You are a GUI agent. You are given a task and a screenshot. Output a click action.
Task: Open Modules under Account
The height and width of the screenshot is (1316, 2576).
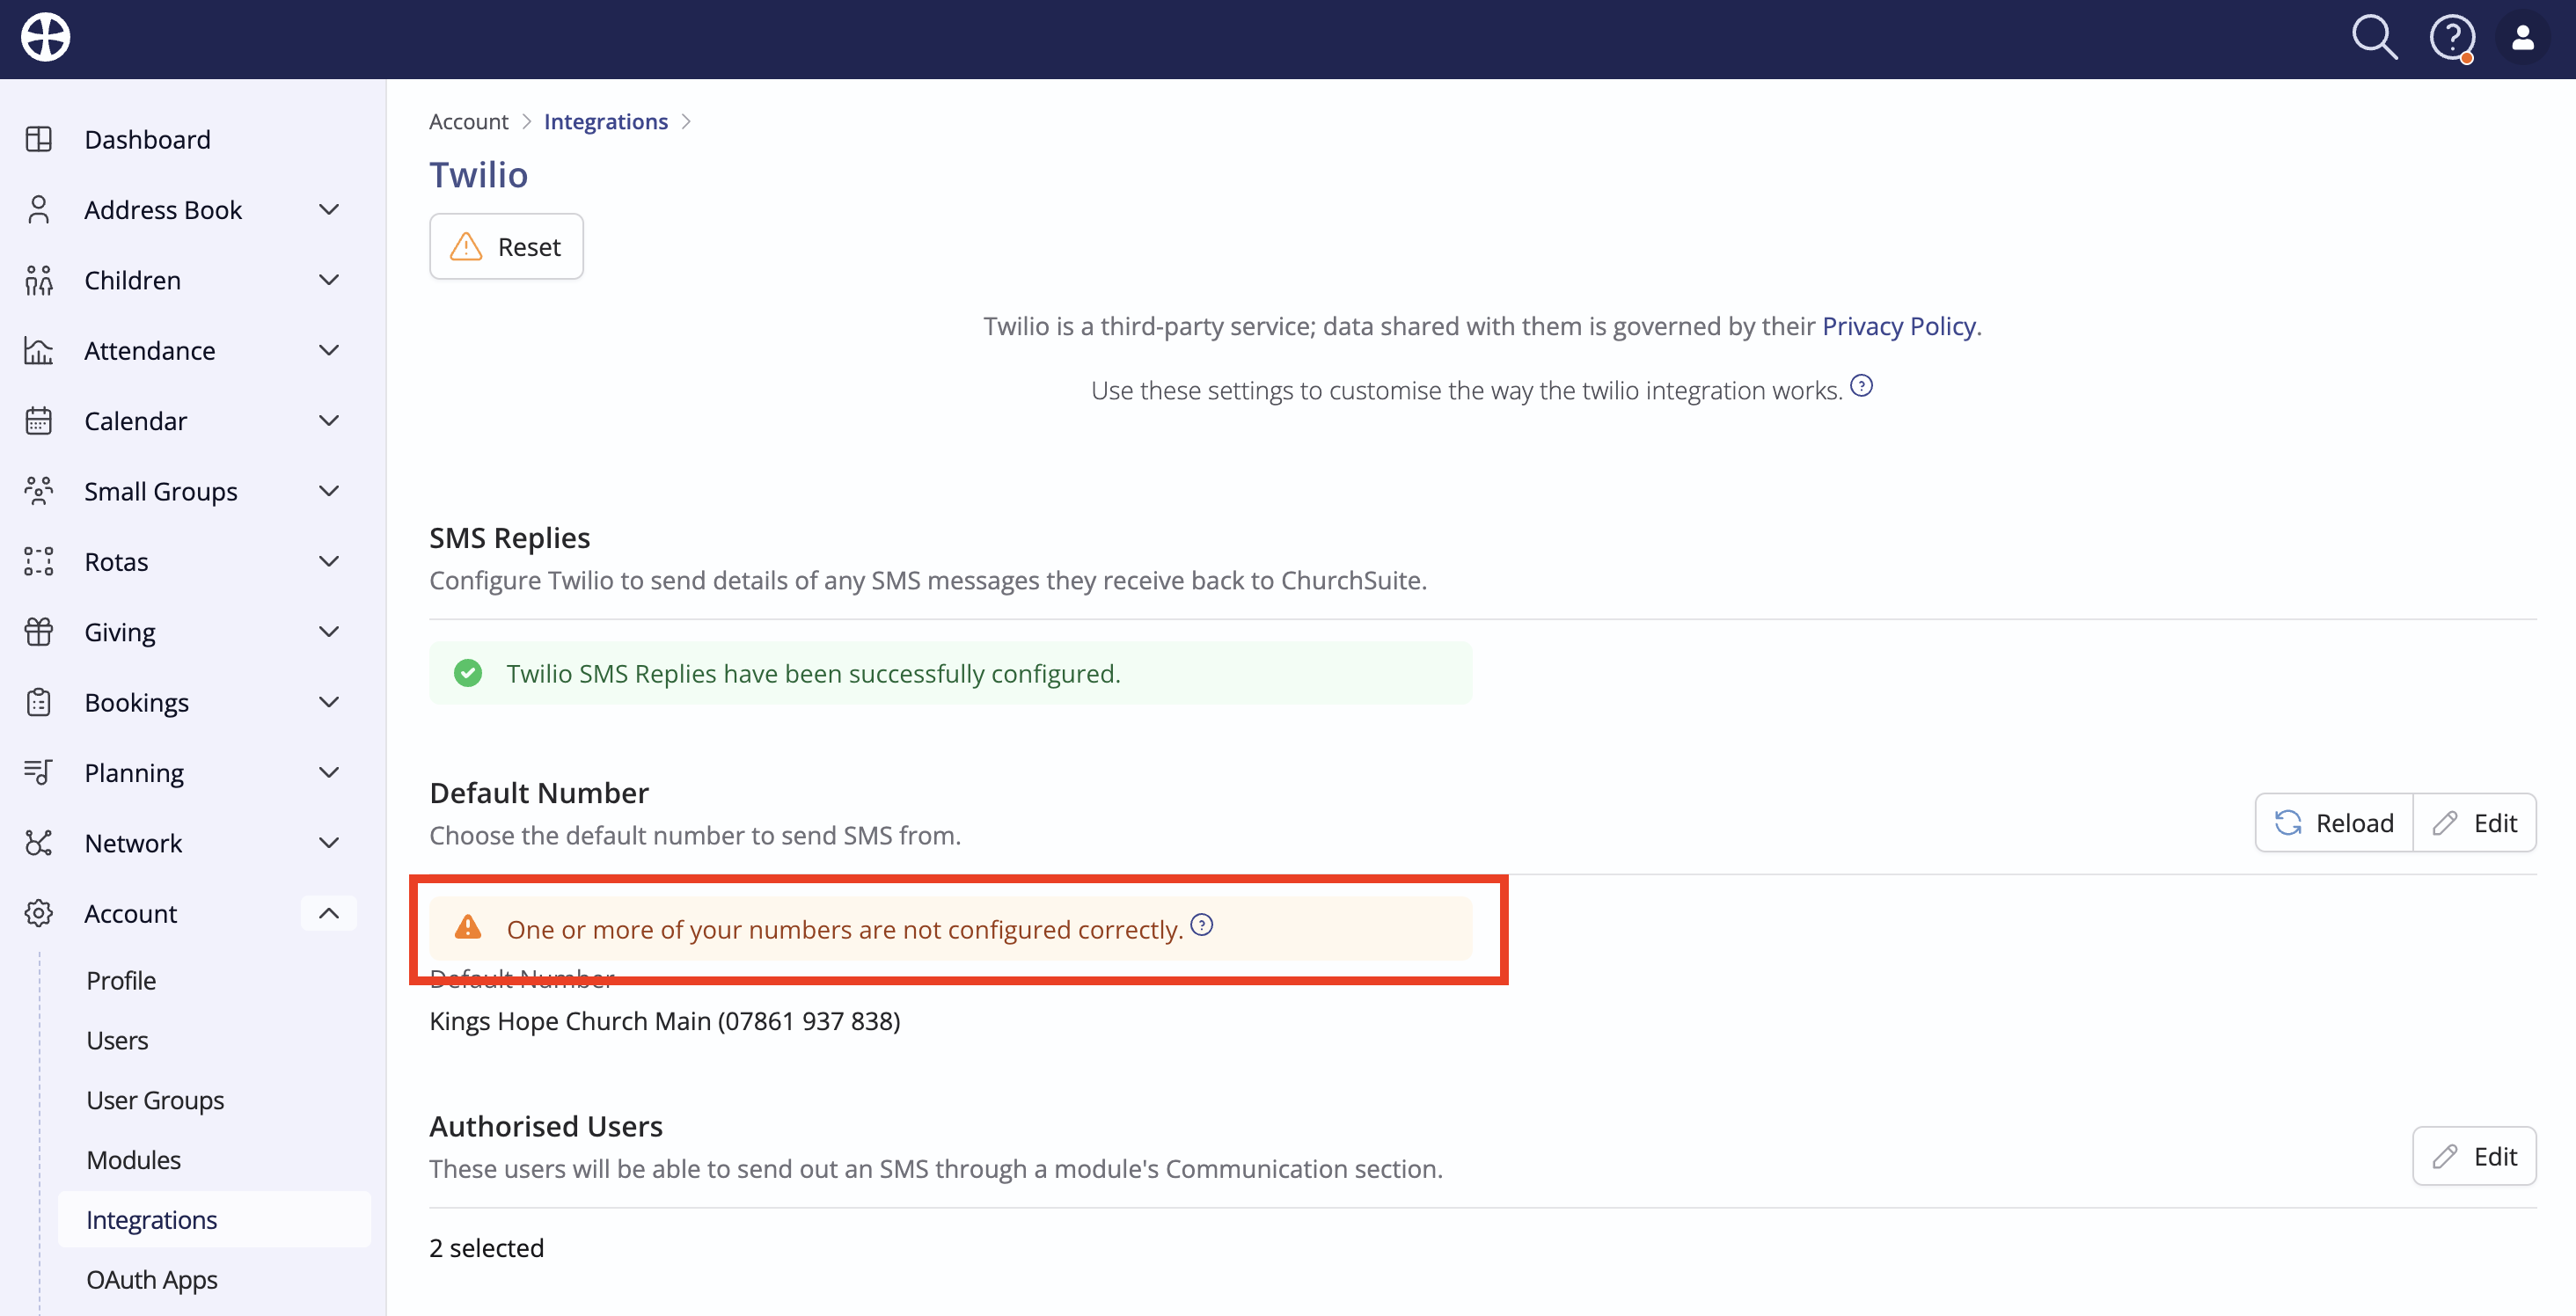(x=133, y=1160)
